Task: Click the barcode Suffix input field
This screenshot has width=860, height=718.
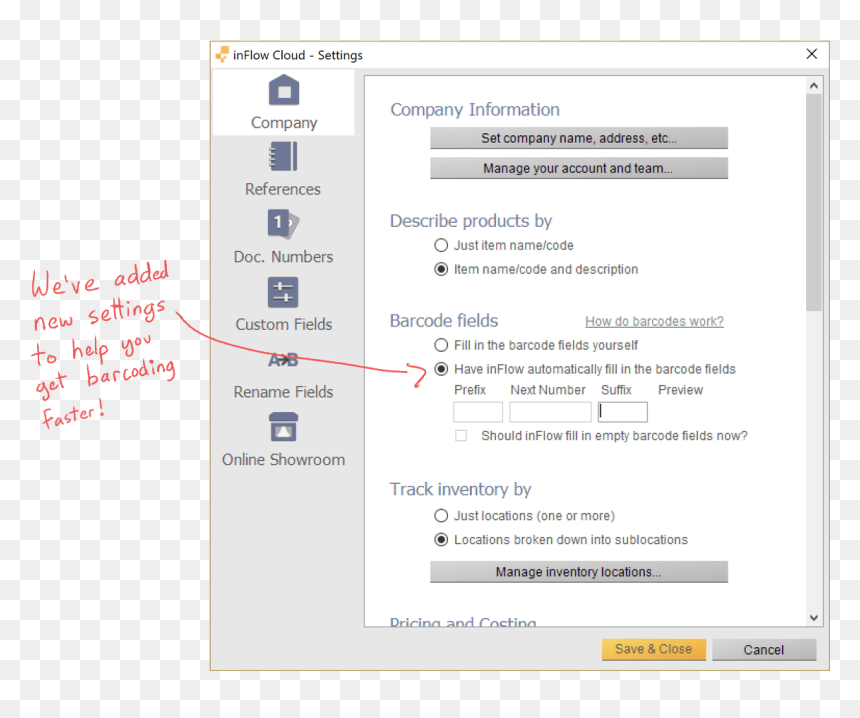Action: click(x=623, y=412)
